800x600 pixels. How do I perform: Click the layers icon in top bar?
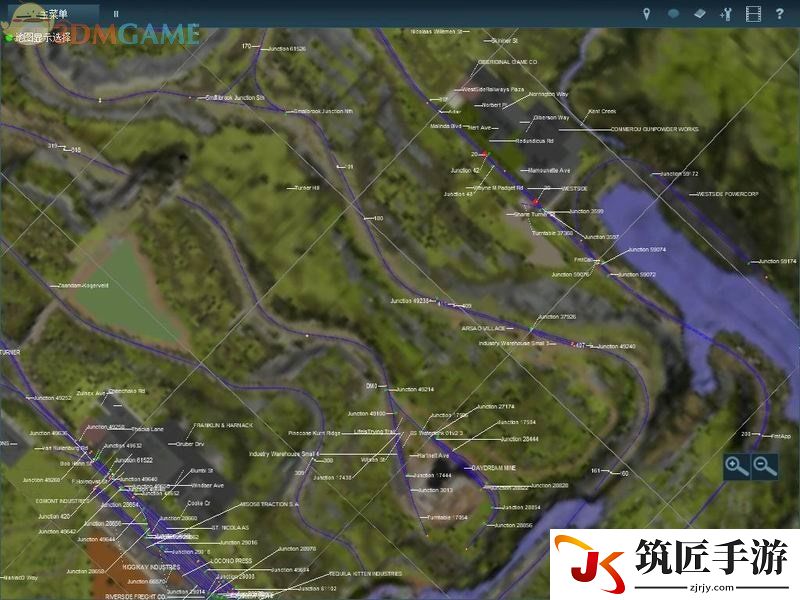pos(700,14)
